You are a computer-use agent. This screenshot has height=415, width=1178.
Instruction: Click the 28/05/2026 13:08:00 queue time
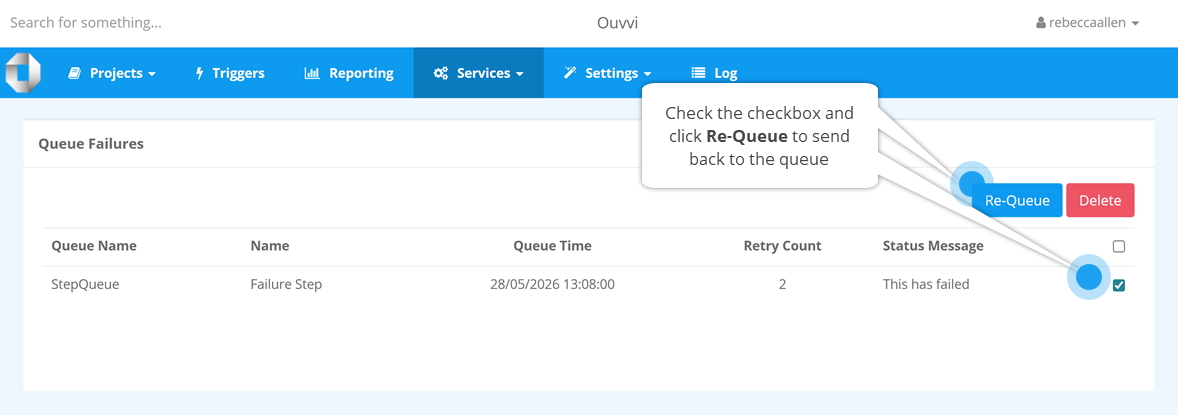pos(552,285)
